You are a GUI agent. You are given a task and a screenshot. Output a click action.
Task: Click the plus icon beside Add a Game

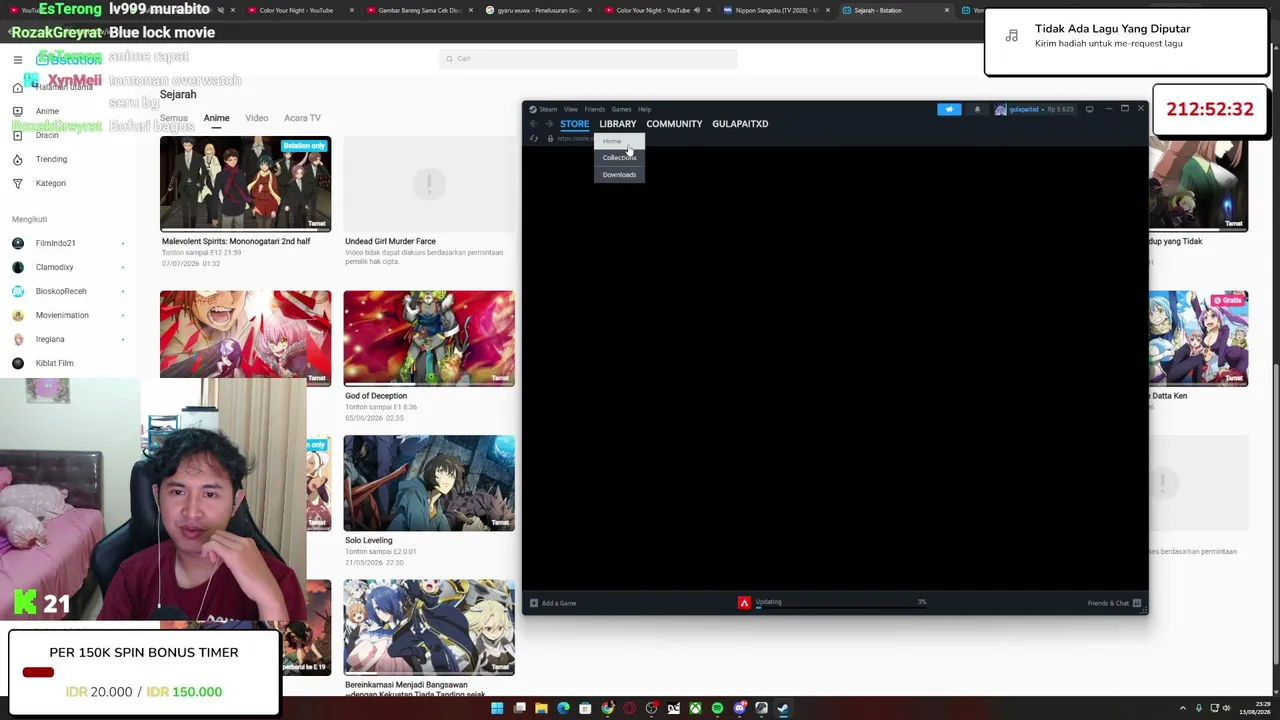(534, 603)
